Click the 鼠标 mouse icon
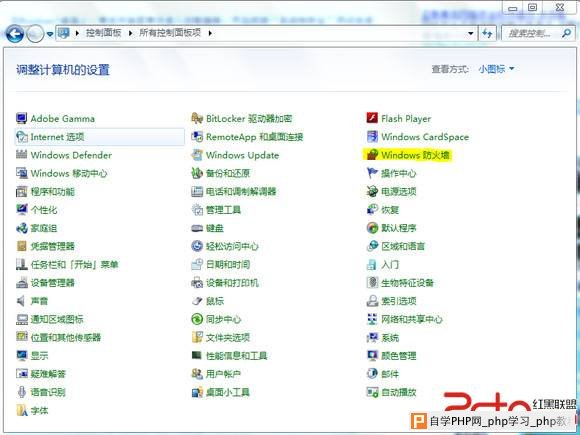This screenshot has height=435, width=580. click(197, 301)
